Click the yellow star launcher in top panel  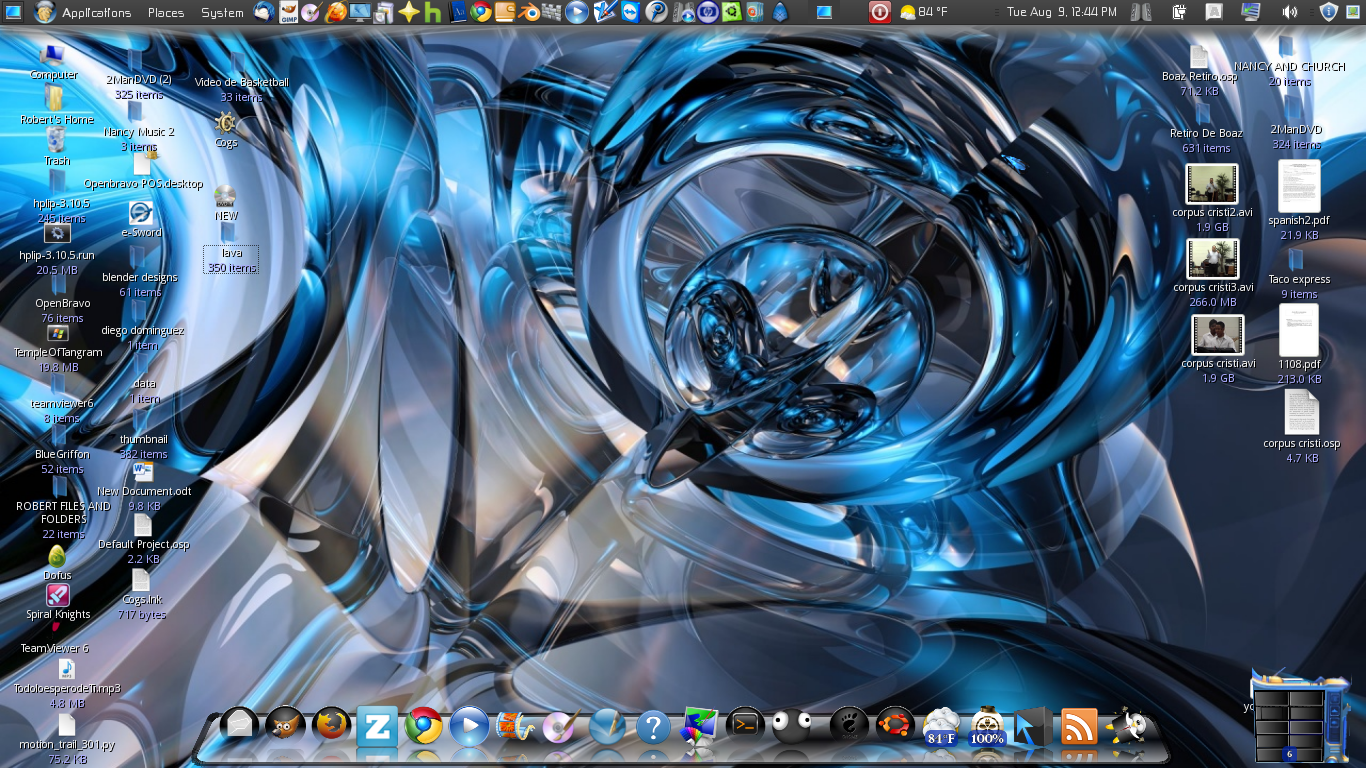point(409,13)
